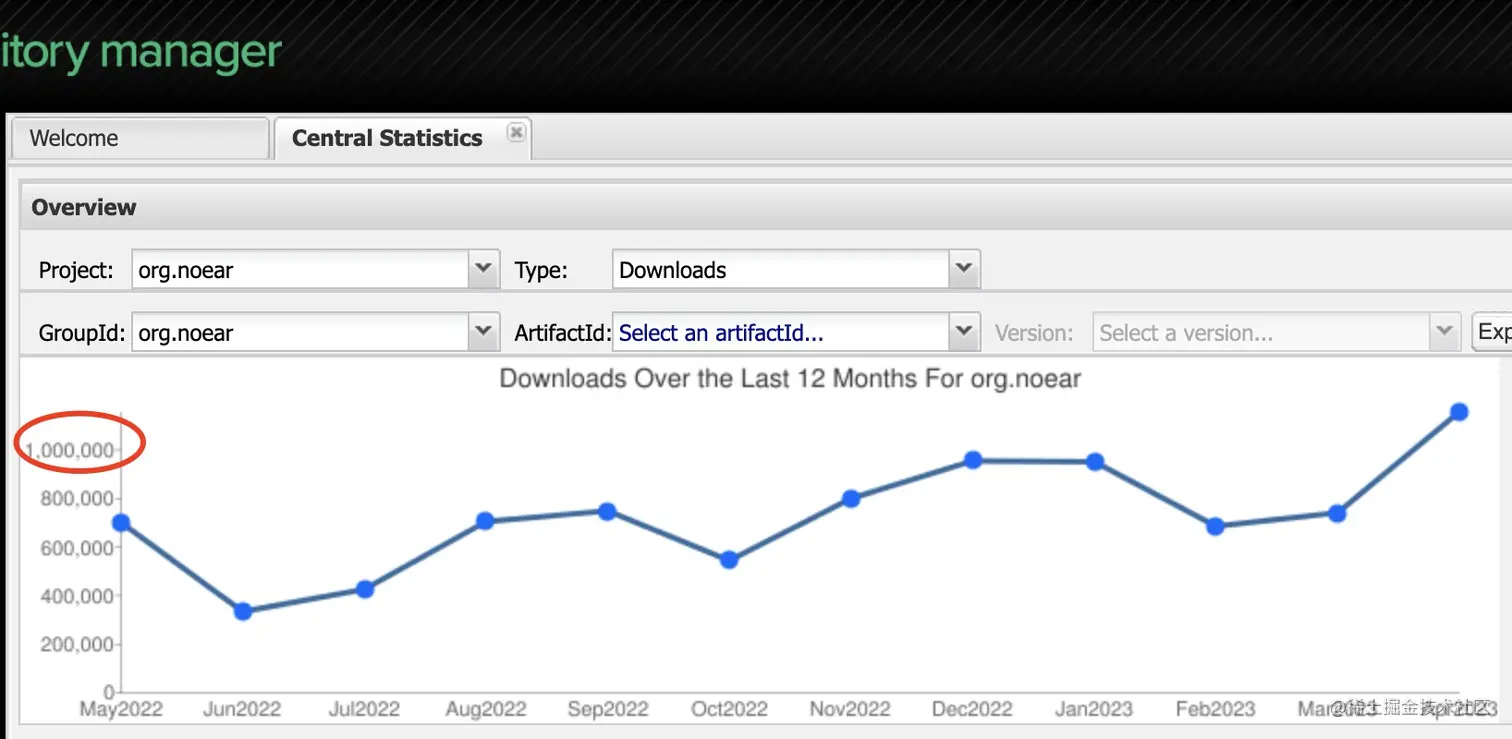The height and width of the screenshot is (739, 1512).
Task: Click the 600,000 y-axis label
Action: [x=77, y=548]
